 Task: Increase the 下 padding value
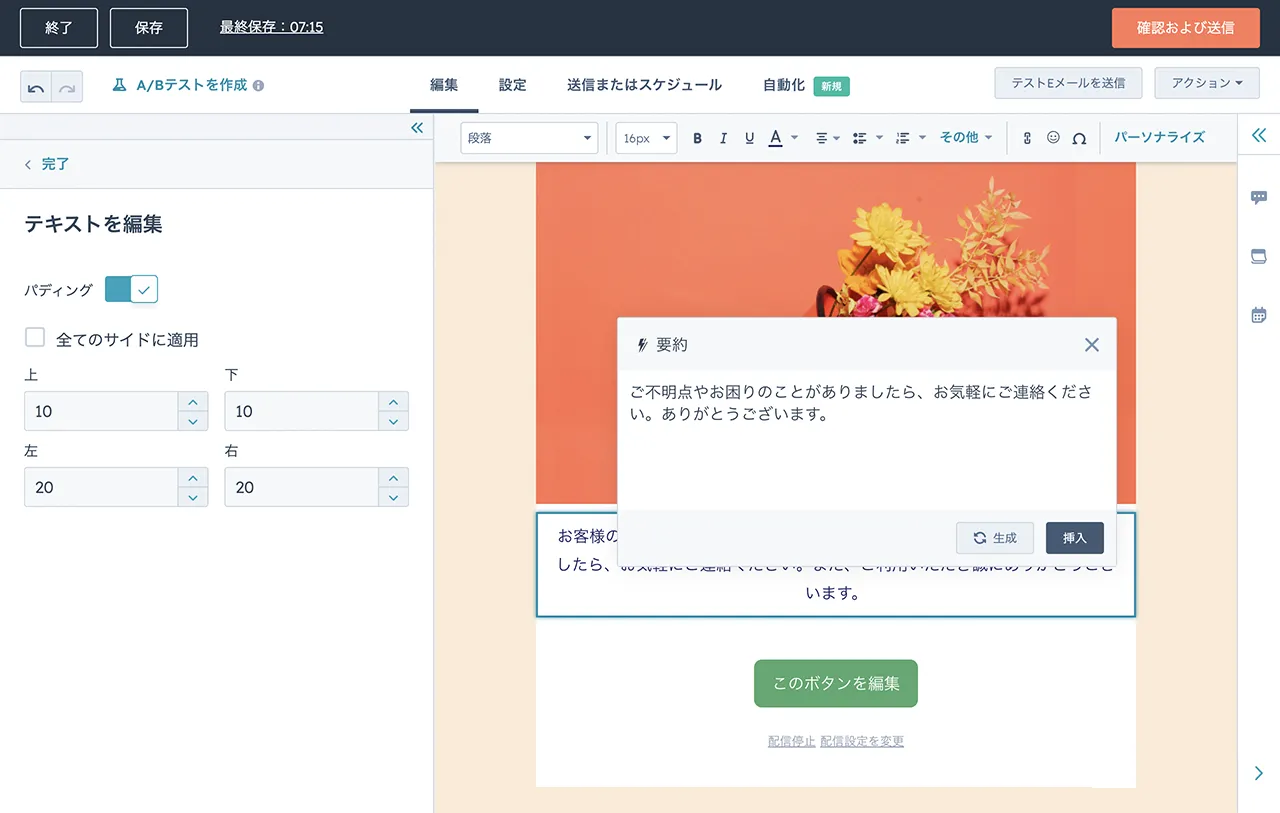(393, 402)
